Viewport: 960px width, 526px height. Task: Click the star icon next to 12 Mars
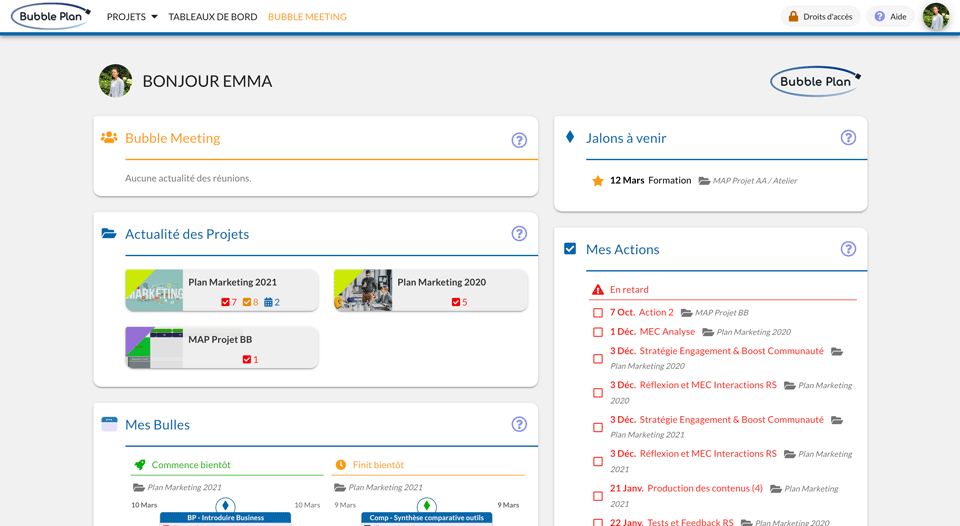click(598, 181)
